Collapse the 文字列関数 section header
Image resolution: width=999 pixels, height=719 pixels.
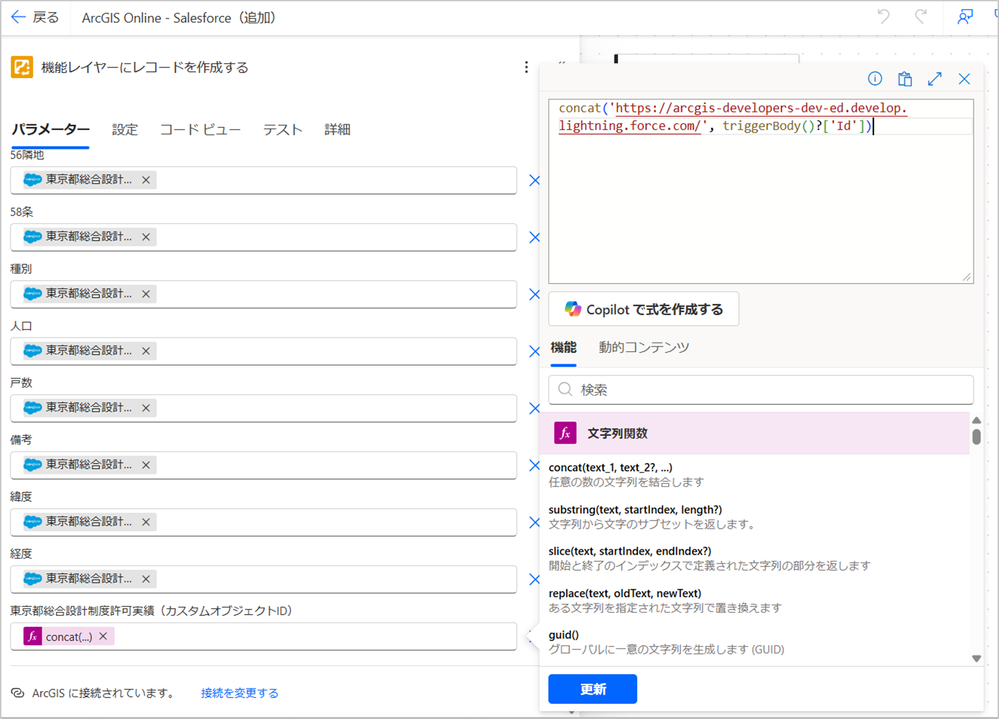759,433
